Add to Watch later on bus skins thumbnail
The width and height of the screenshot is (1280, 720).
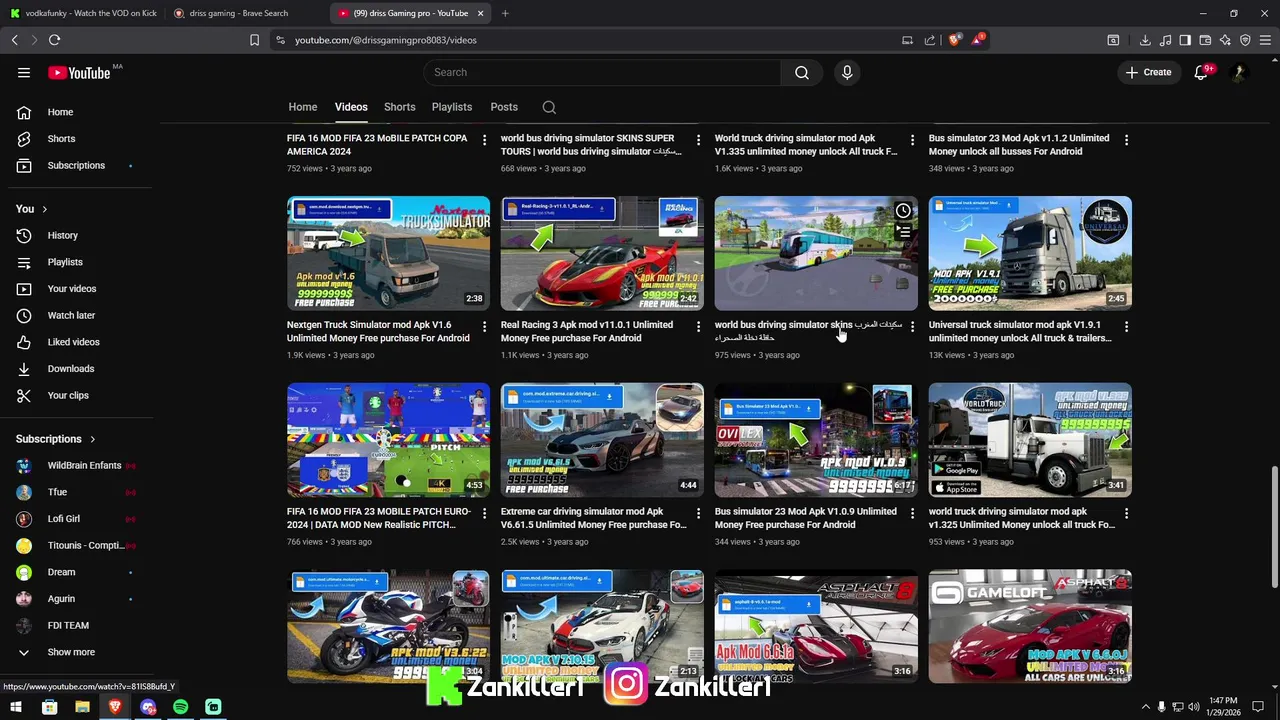903,211
